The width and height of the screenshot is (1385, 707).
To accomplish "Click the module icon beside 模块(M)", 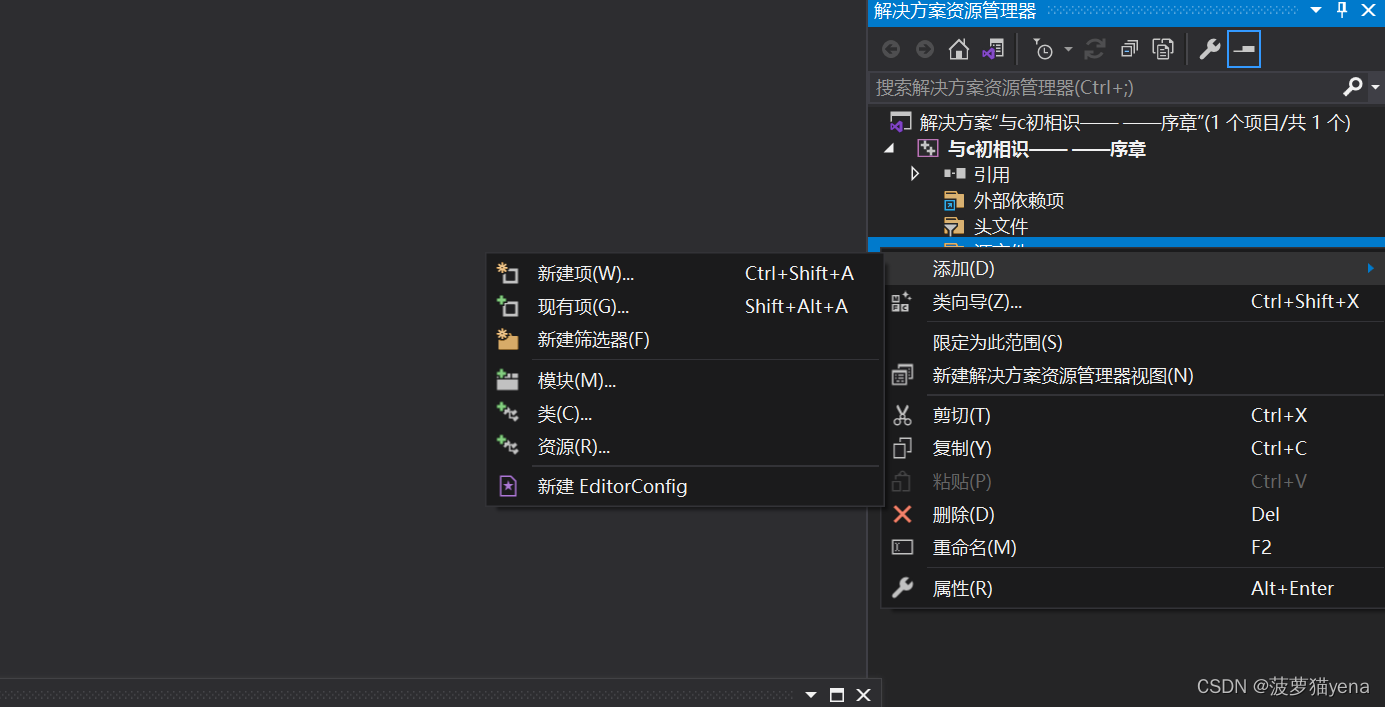I will pyautogui.click(x=508, y=380).
